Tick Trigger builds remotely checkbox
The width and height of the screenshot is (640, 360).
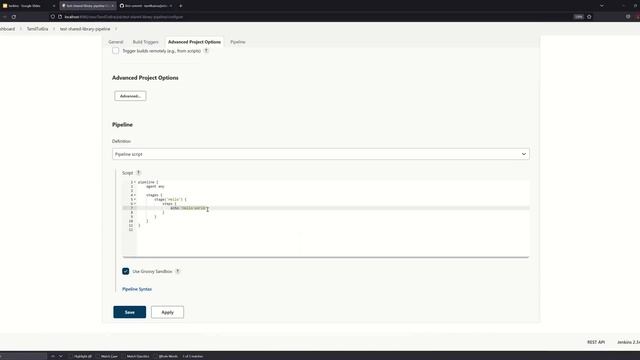tap(116, 51)
